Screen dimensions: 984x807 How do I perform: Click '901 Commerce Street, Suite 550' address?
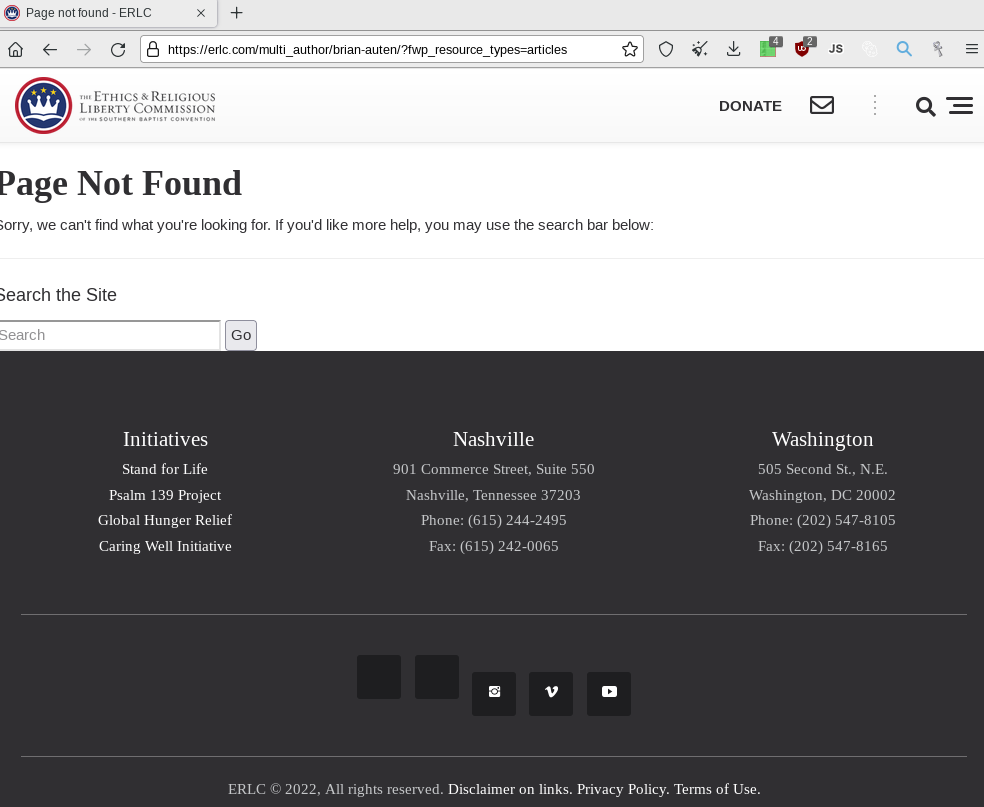493,469
